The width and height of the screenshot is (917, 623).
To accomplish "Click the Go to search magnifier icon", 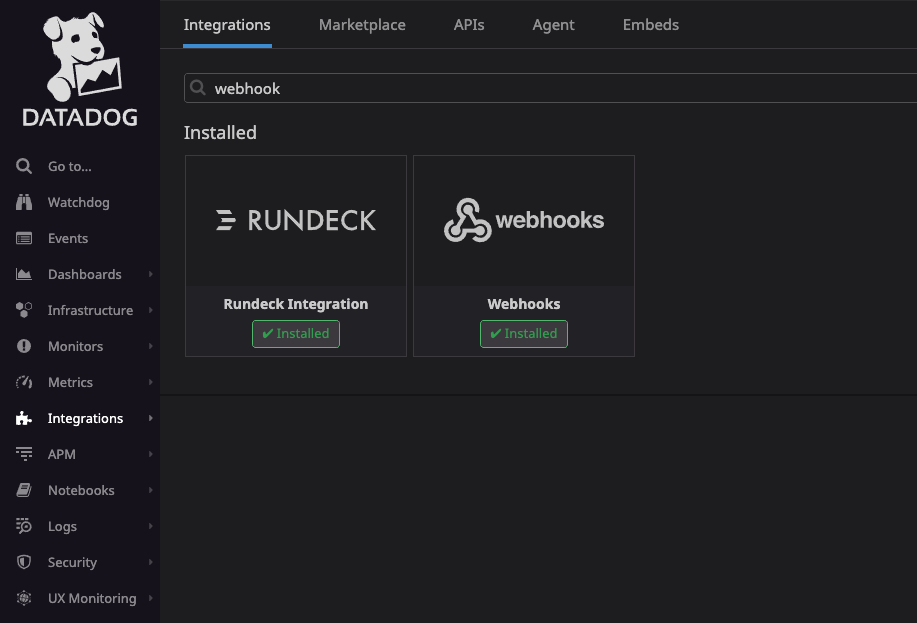I will pyautogui.click(x=24, y=166).
